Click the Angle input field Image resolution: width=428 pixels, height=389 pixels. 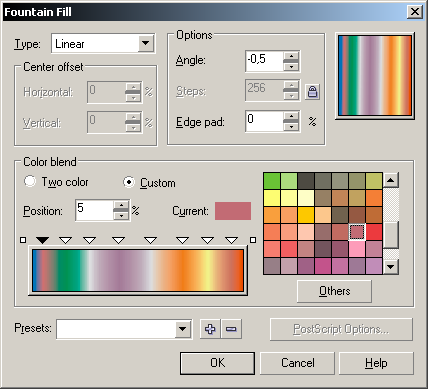[x=264, y=61]
